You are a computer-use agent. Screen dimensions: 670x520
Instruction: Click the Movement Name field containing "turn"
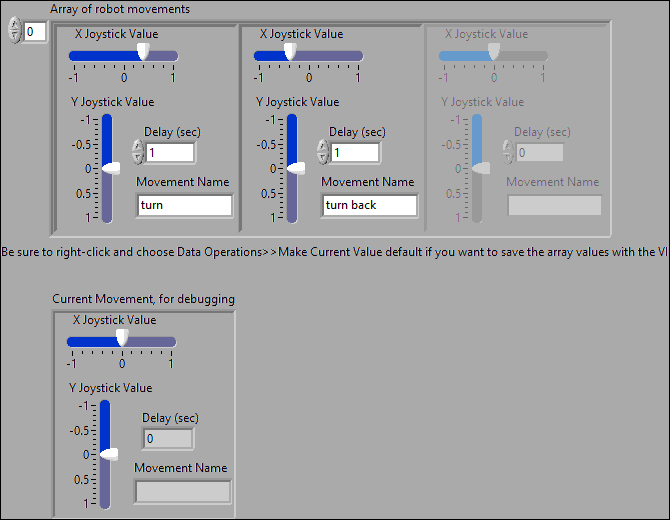point(184,205)
